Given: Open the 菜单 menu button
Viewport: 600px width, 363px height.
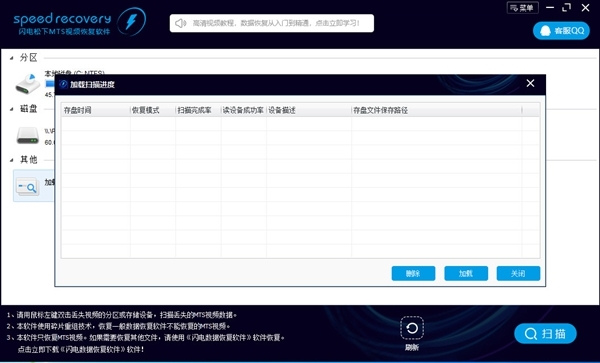Looking at the screenshot, I should pos(522,8).
